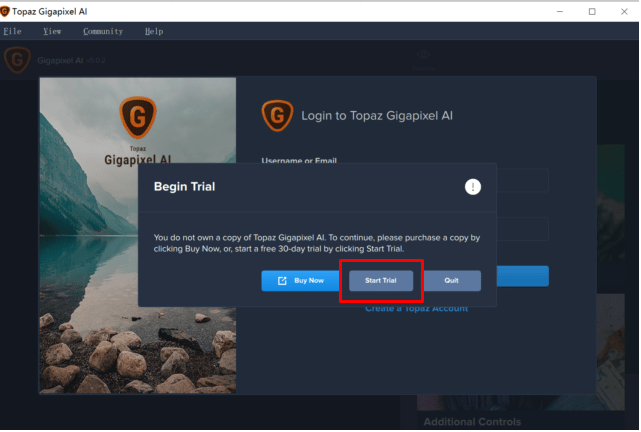Screen dimensions: 641x432
Task: Click the Begin Trial heading text
Action: (x=185, y=187)
